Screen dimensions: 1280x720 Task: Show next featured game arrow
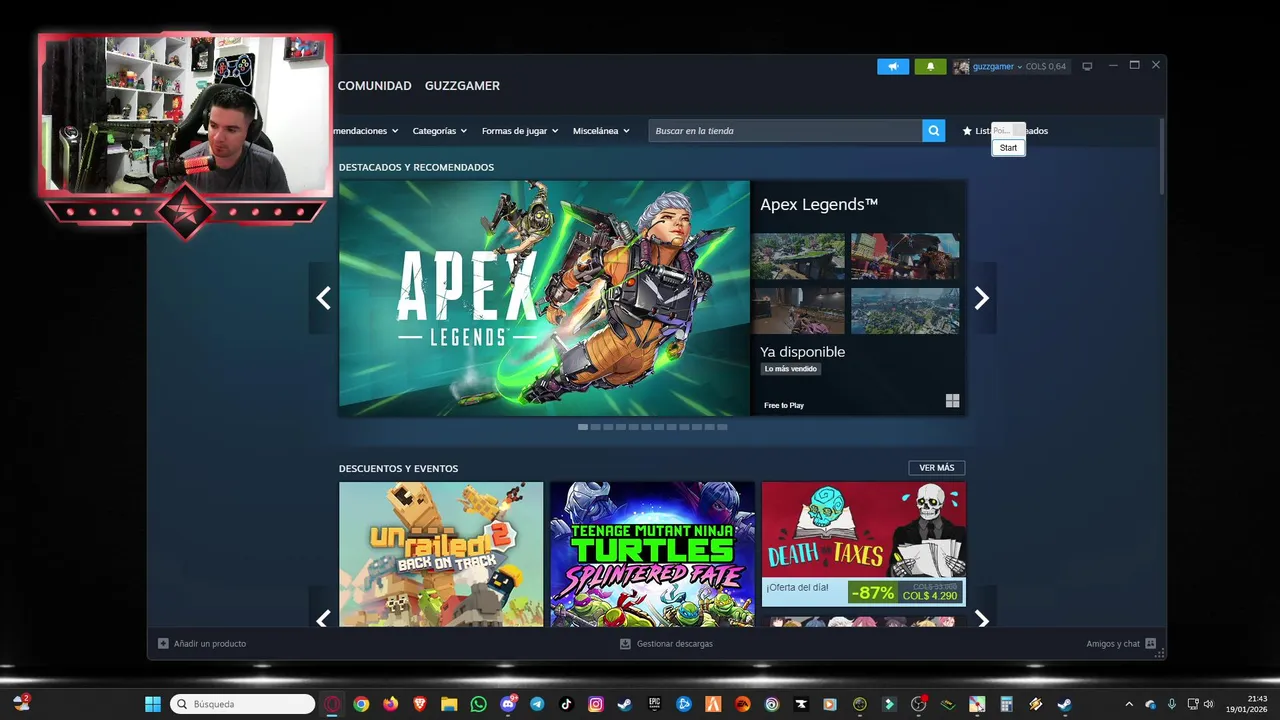[982, 298]
